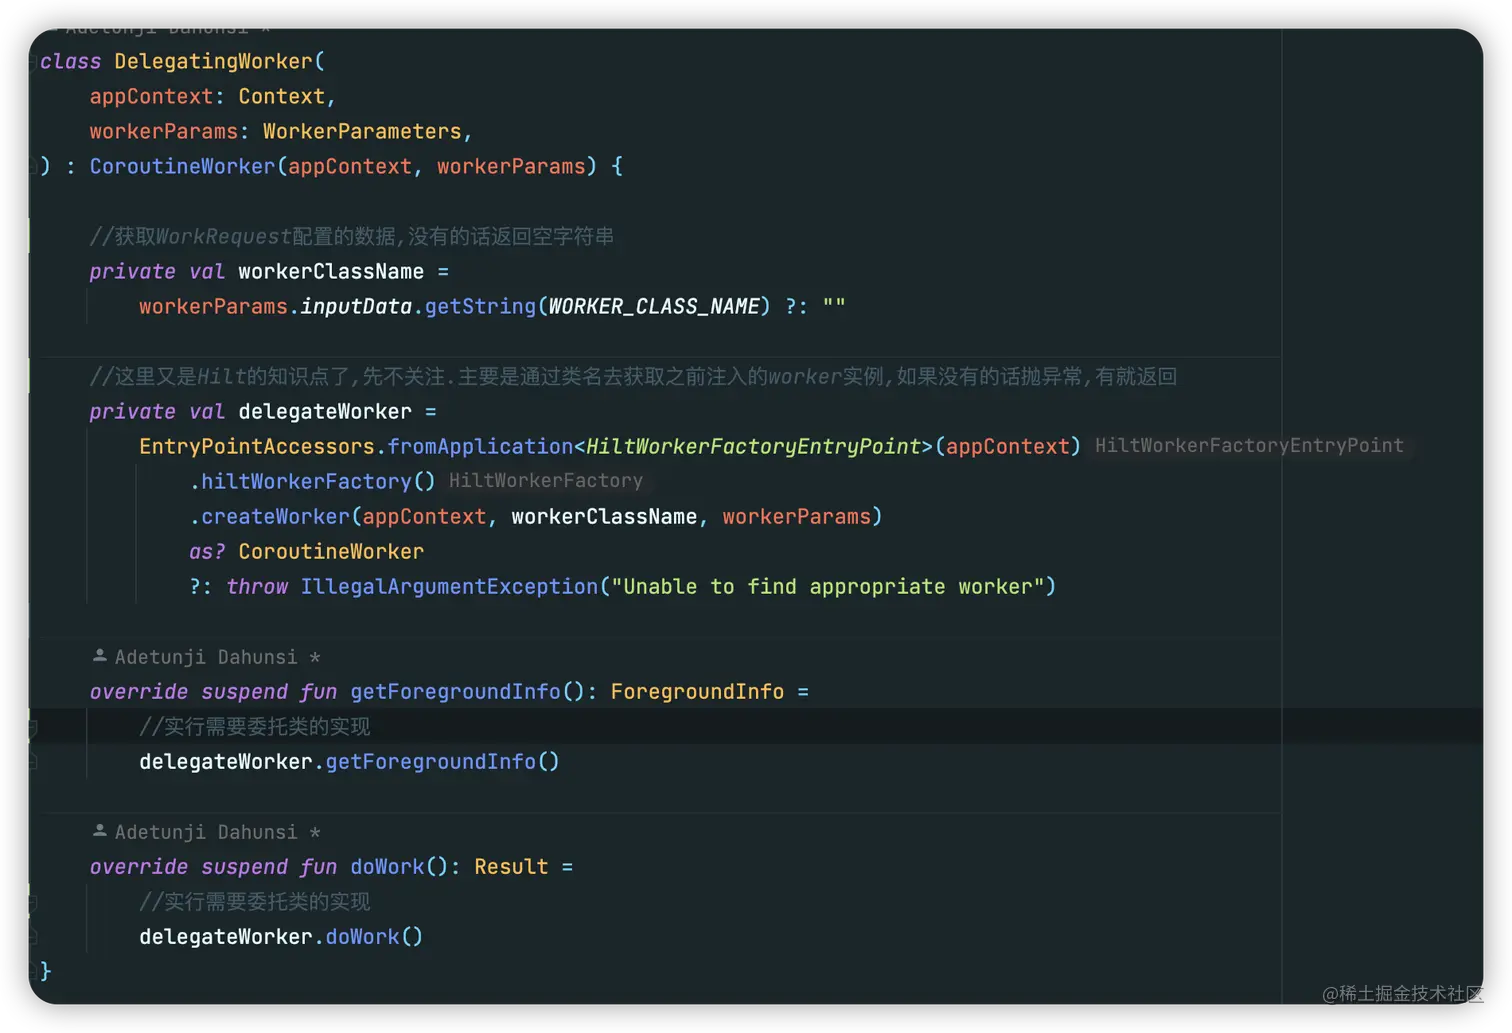Click the empty string literal after ?:
1512x1033 pixels.
tap(834, 306)
